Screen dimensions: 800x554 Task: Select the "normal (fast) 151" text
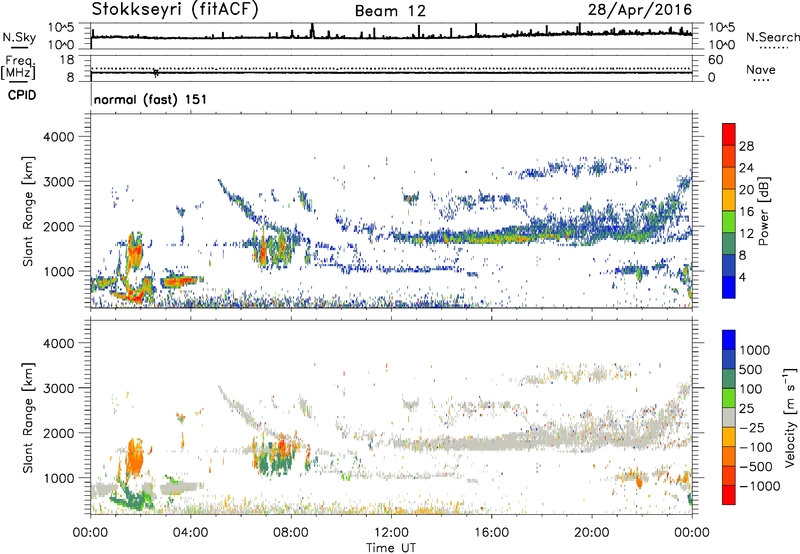click(151, 99)
